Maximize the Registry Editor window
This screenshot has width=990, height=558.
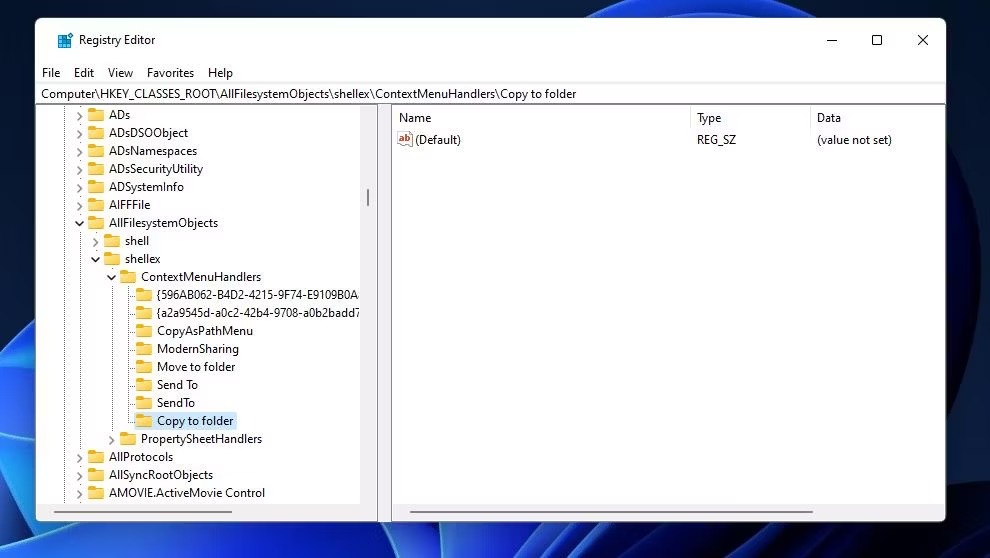coord(877,40)
